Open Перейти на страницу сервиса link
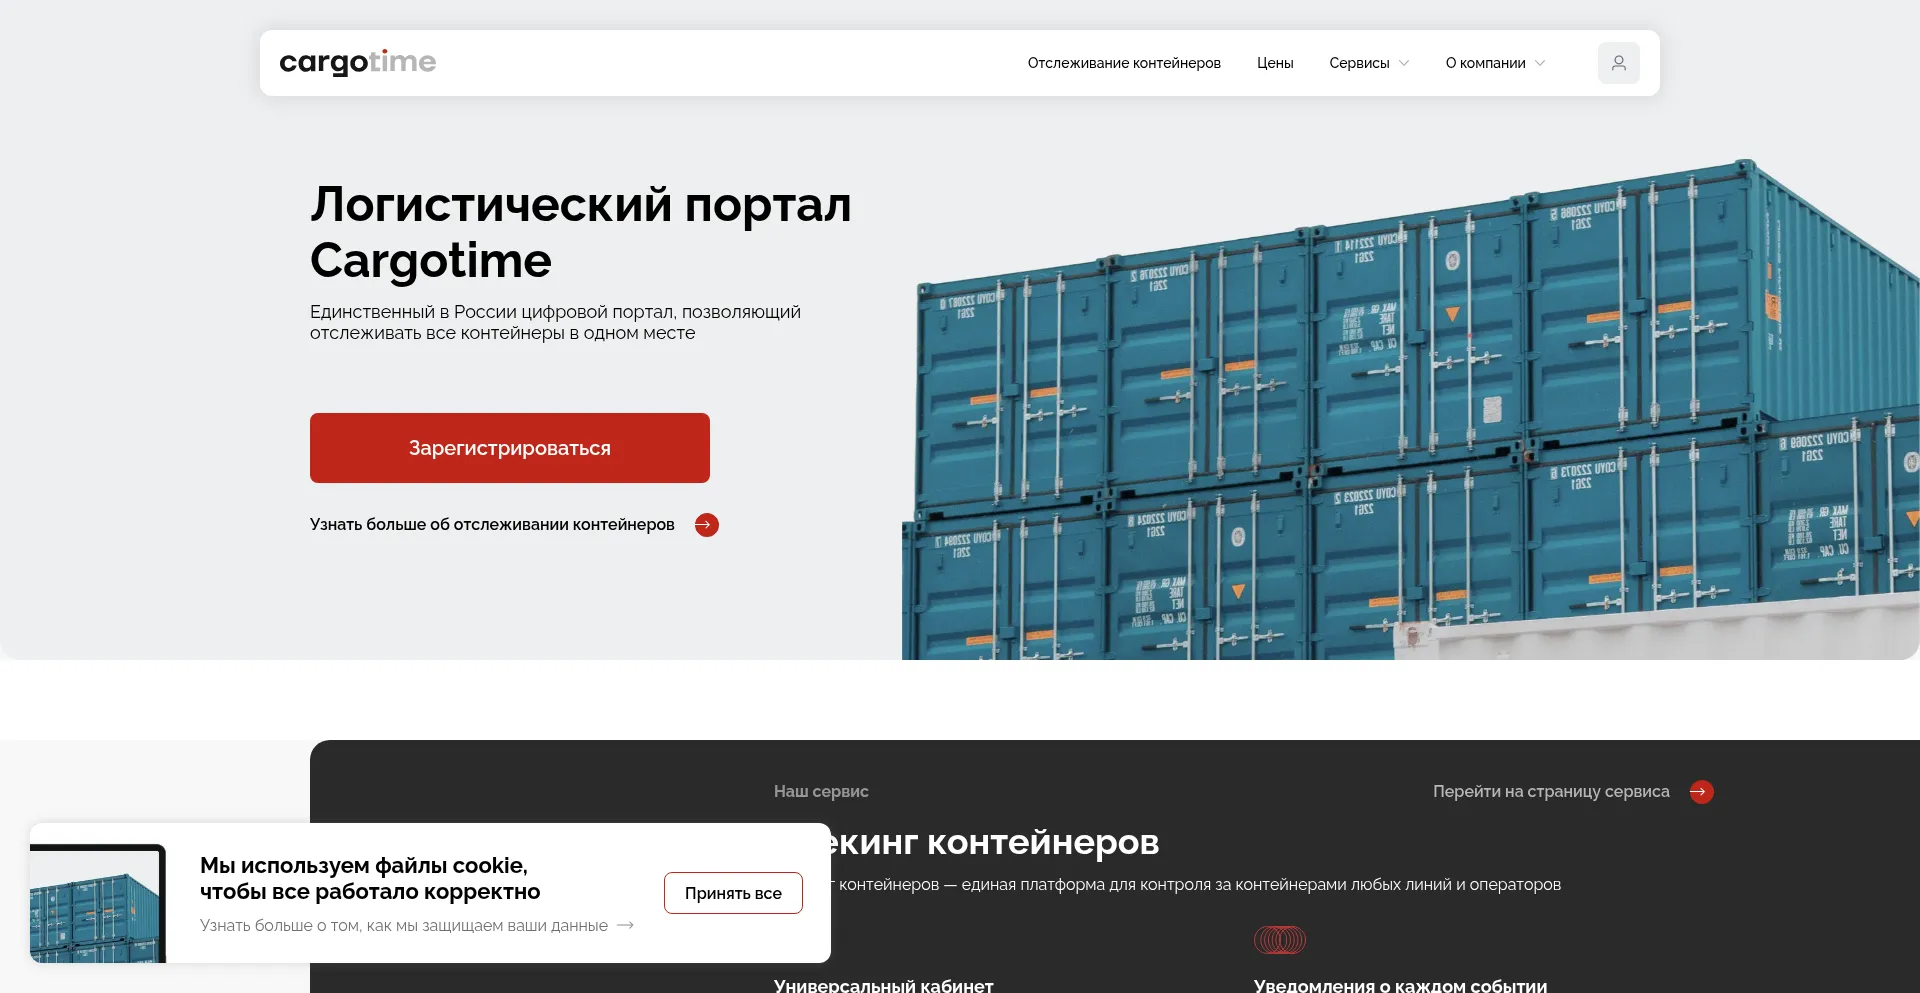The image size is (1920, 993). click(x=1550, y=792)
